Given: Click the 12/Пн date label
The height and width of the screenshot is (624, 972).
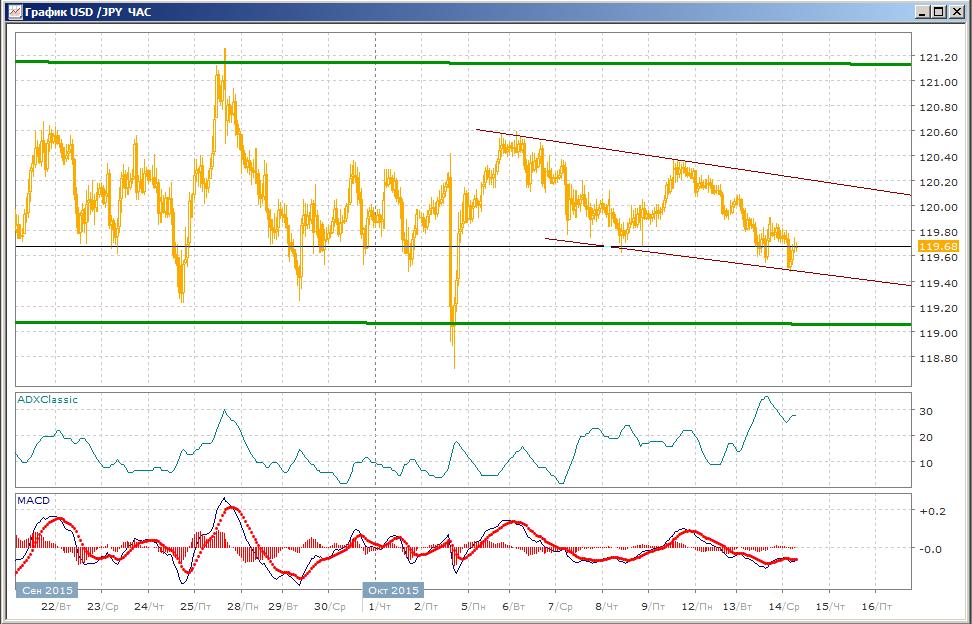Looking at the screenshot, I should 697,607.
